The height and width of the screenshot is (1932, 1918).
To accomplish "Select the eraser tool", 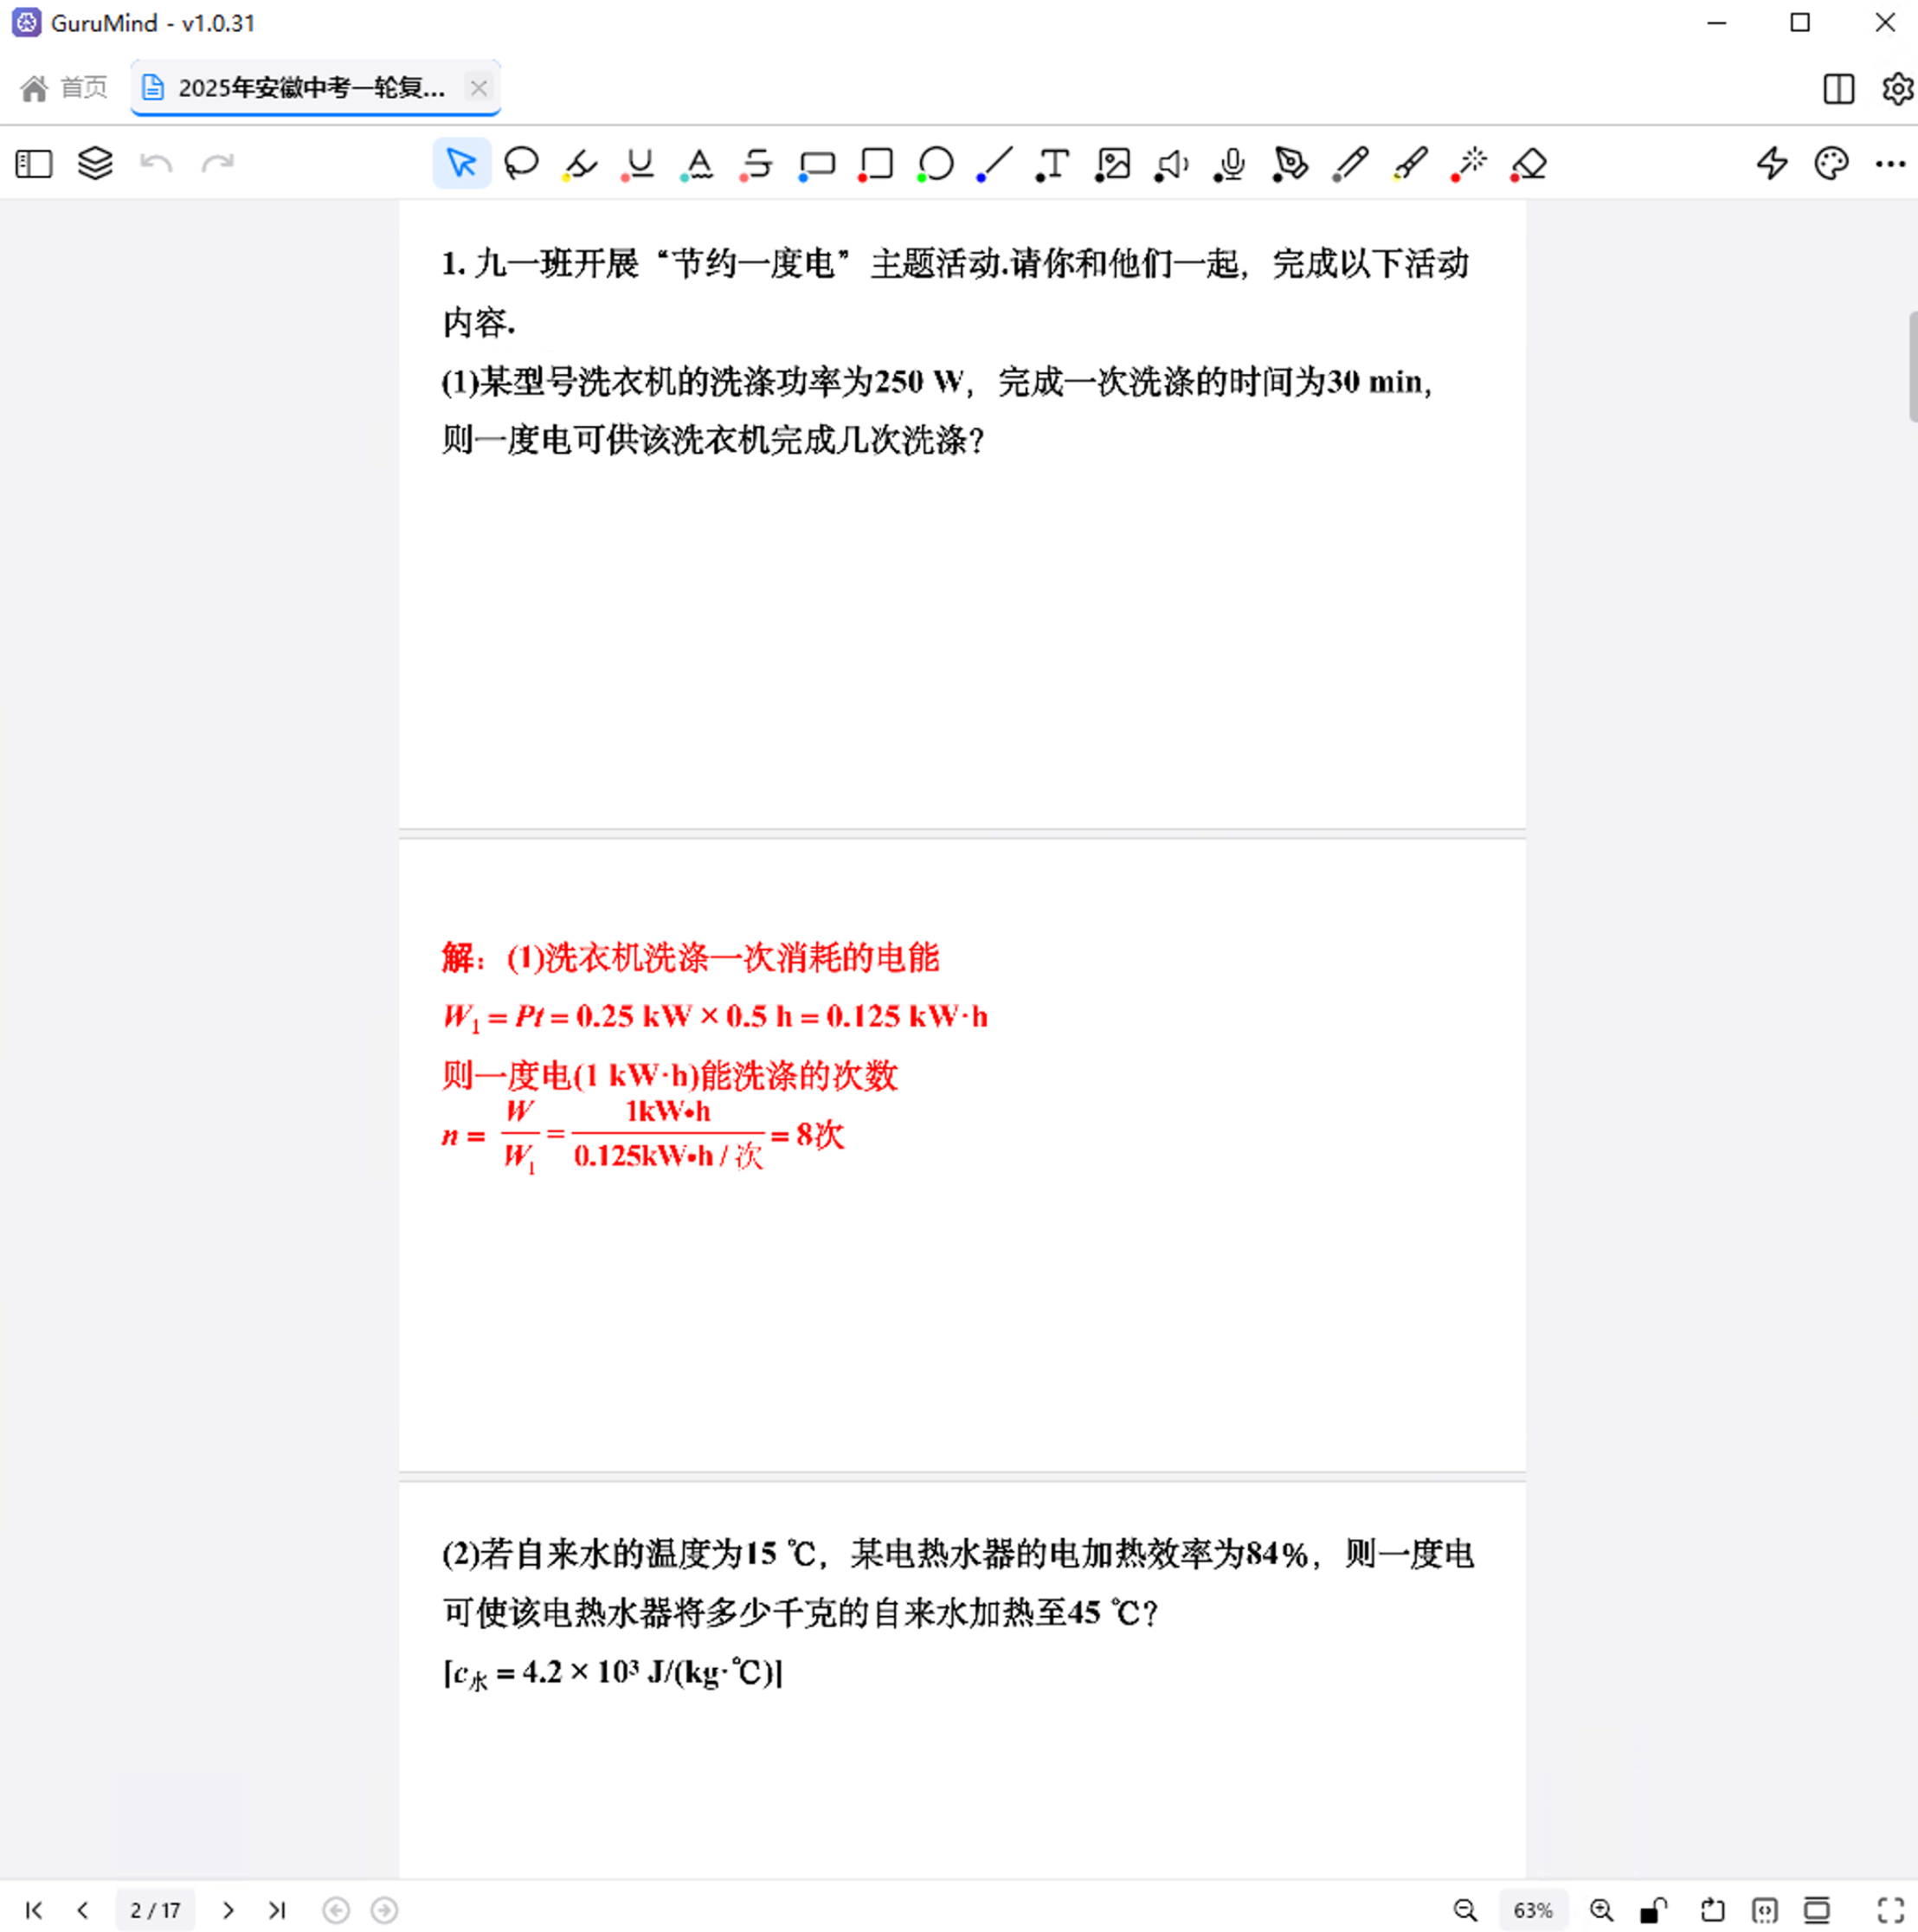I will [x=1528, y=163].
